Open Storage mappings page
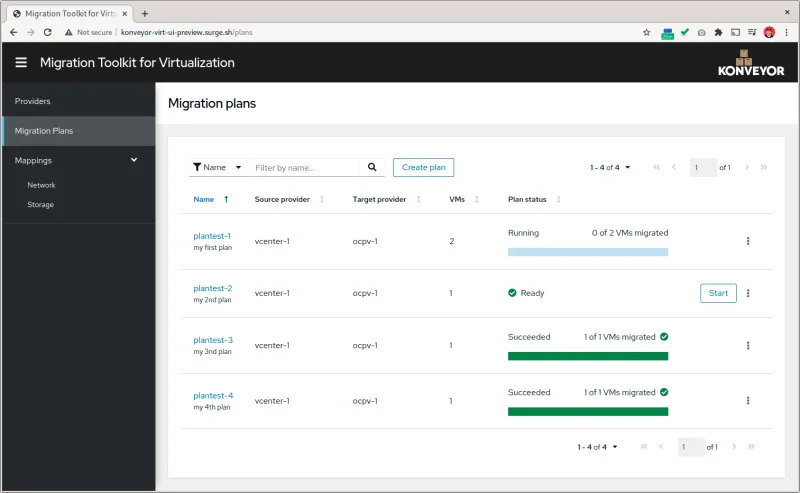The width and height of the screenshot is (800, 493). pos(41,204)
